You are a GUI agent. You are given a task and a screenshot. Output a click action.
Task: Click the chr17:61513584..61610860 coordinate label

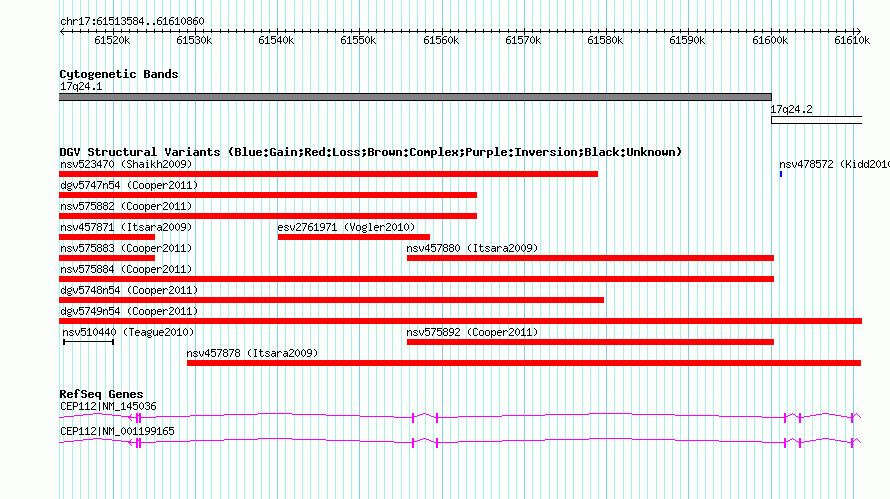[132, 22]
